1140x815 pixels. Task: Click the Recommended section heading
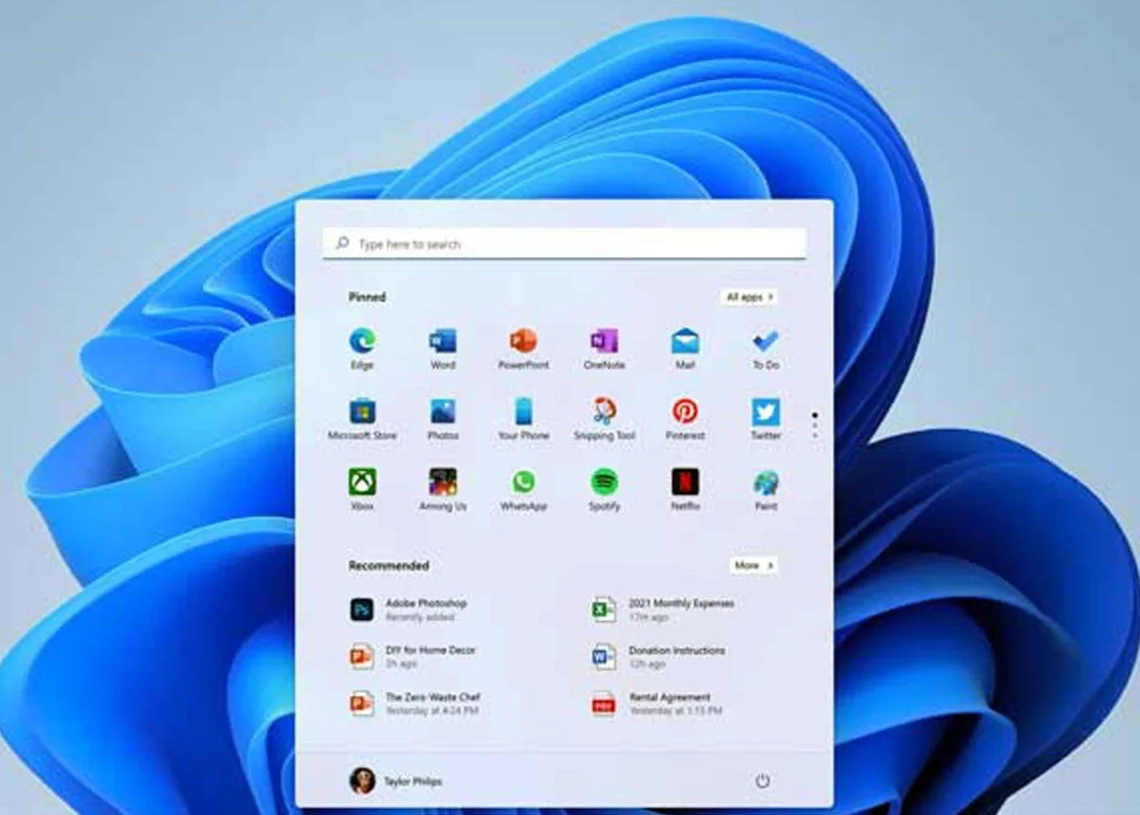[x=389, y=566]
